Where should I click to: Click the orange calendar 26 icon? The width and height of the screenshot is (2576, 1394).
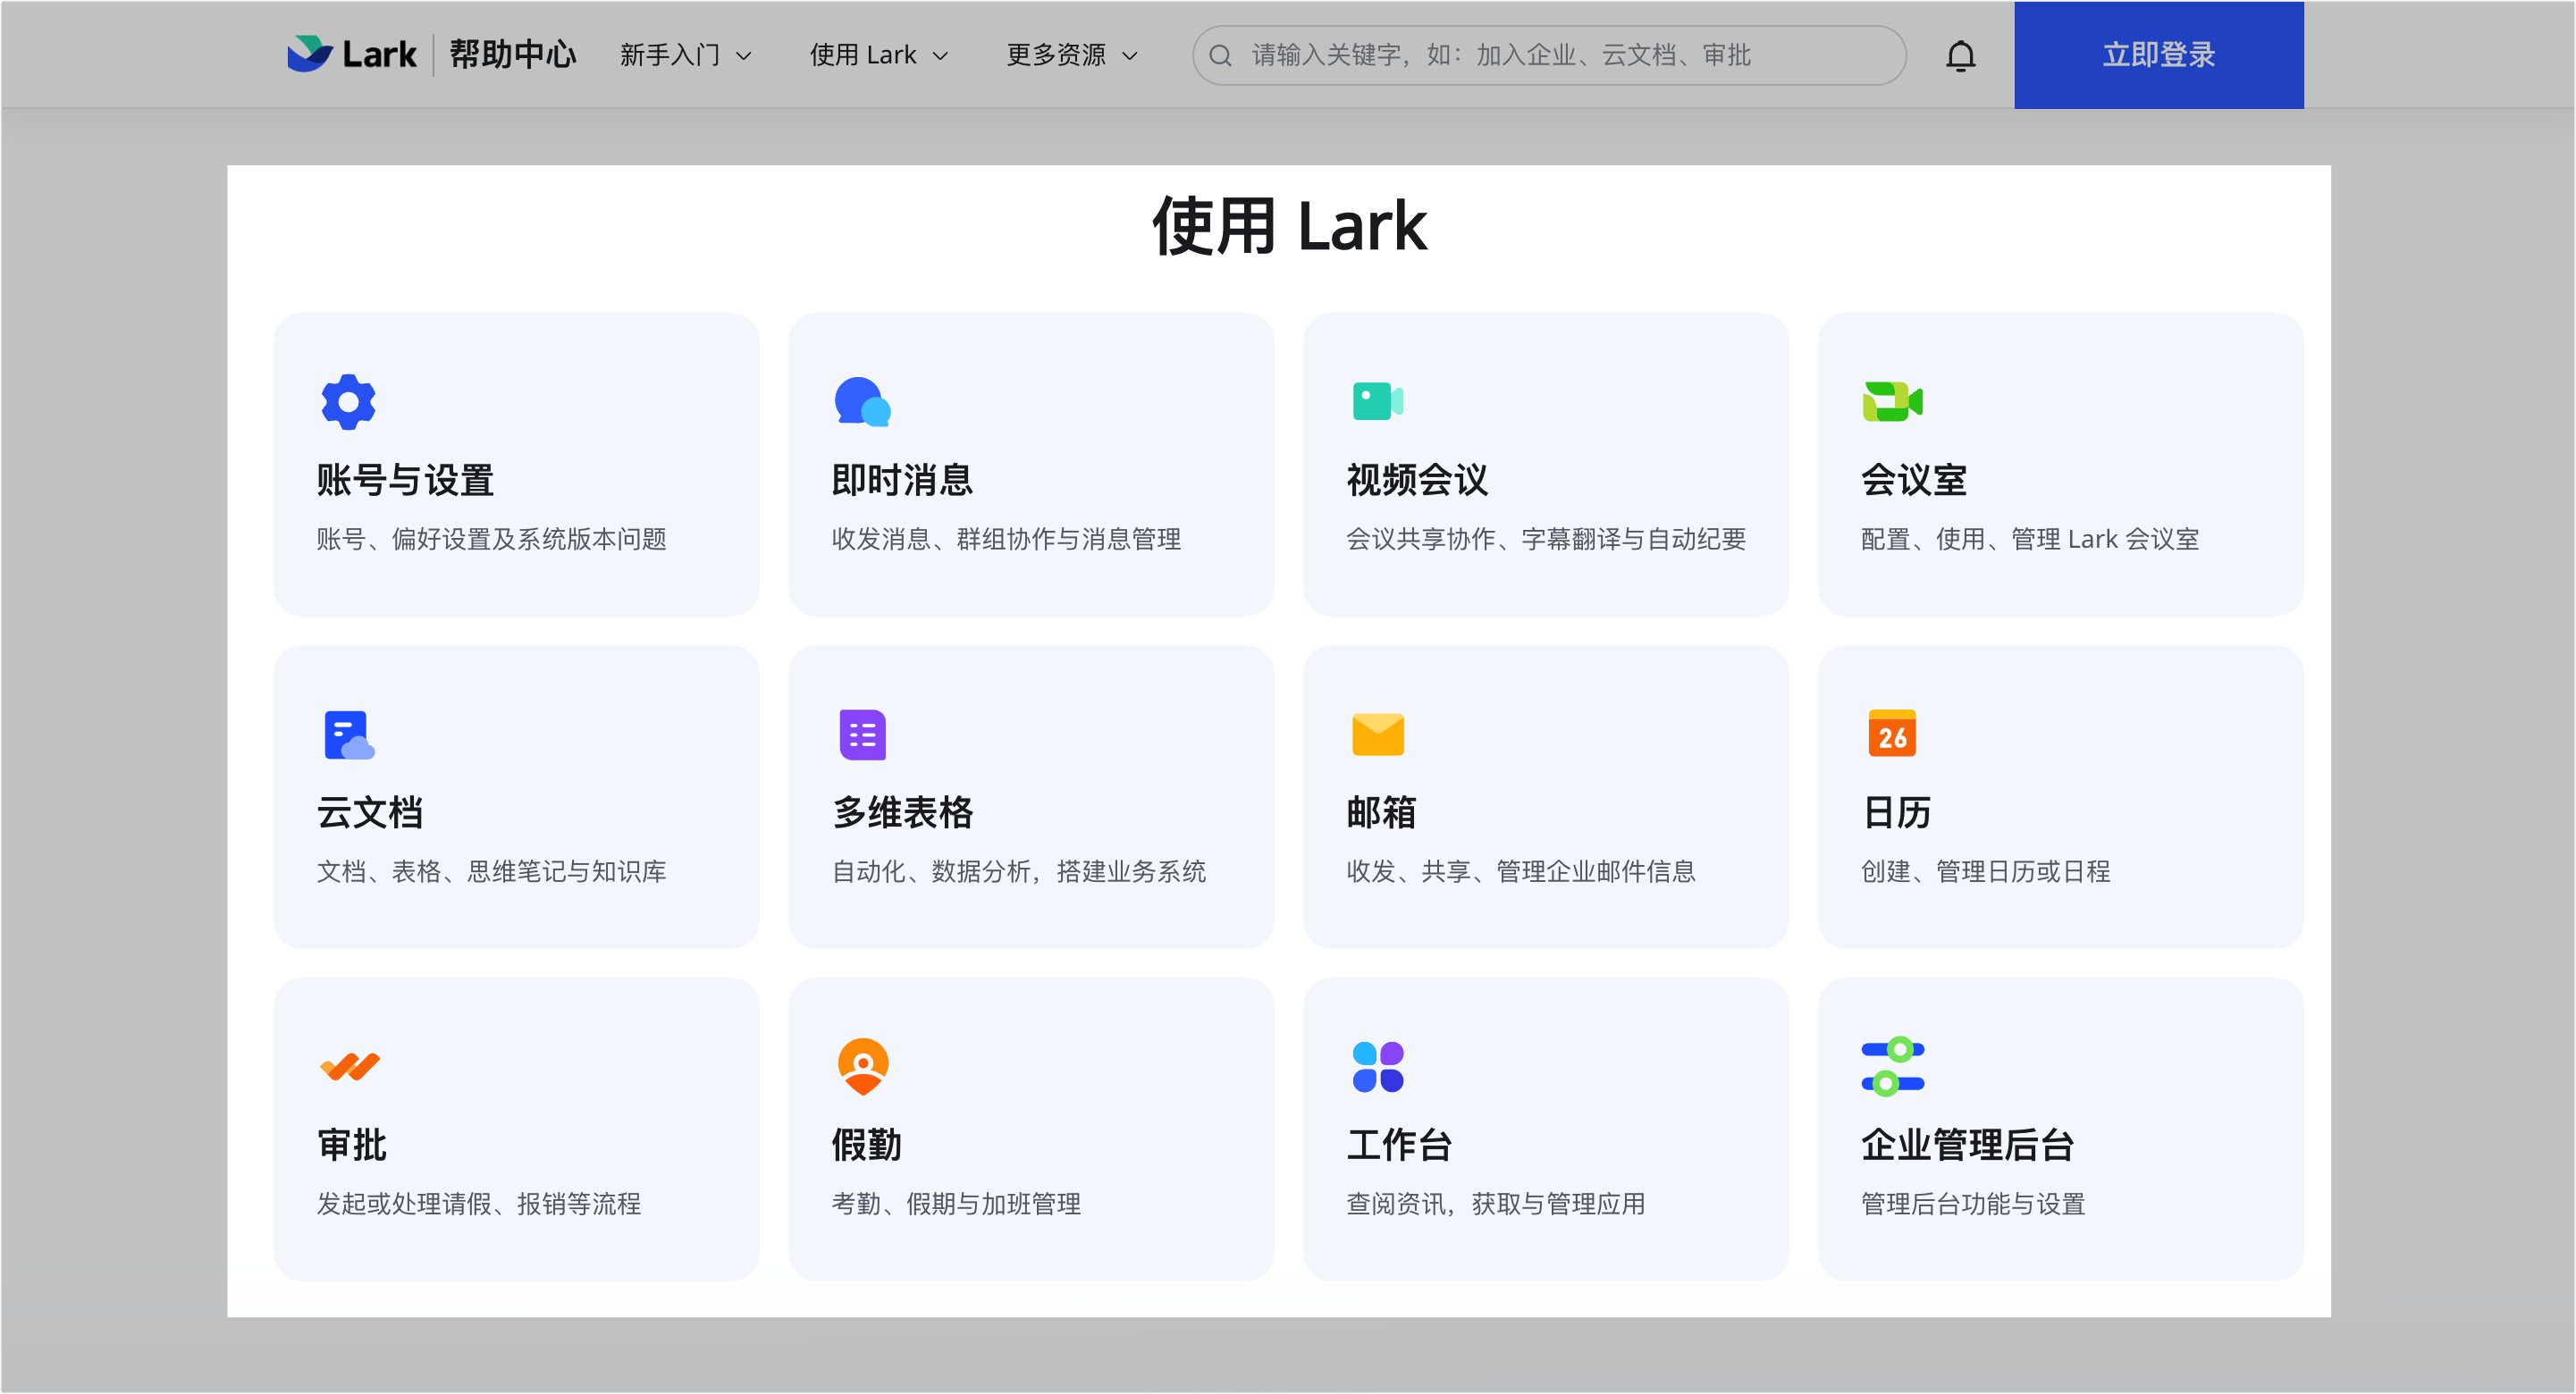pyautogui.click(x=1892, y=734)
